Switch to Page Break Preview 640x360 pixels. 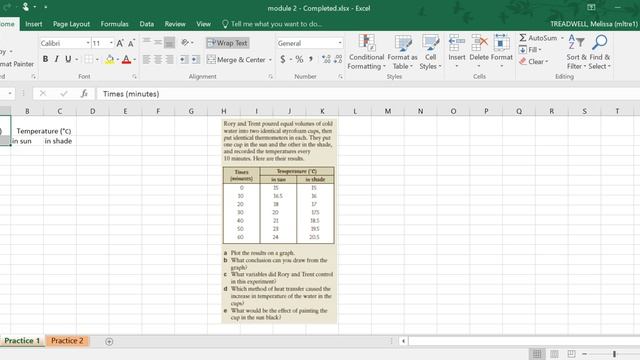point(571,354)
